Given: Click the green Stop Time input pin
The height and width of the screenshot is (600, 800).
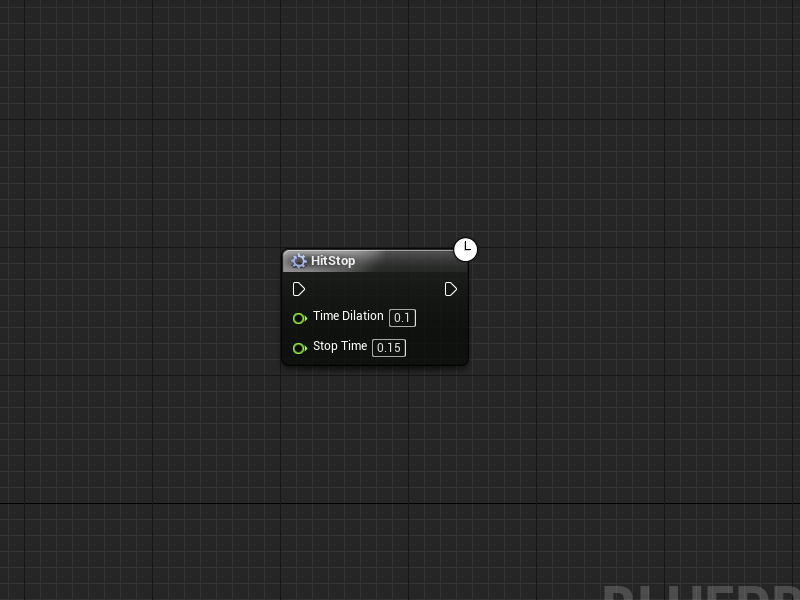Looking at the screenshot, I should coord(299,348).
